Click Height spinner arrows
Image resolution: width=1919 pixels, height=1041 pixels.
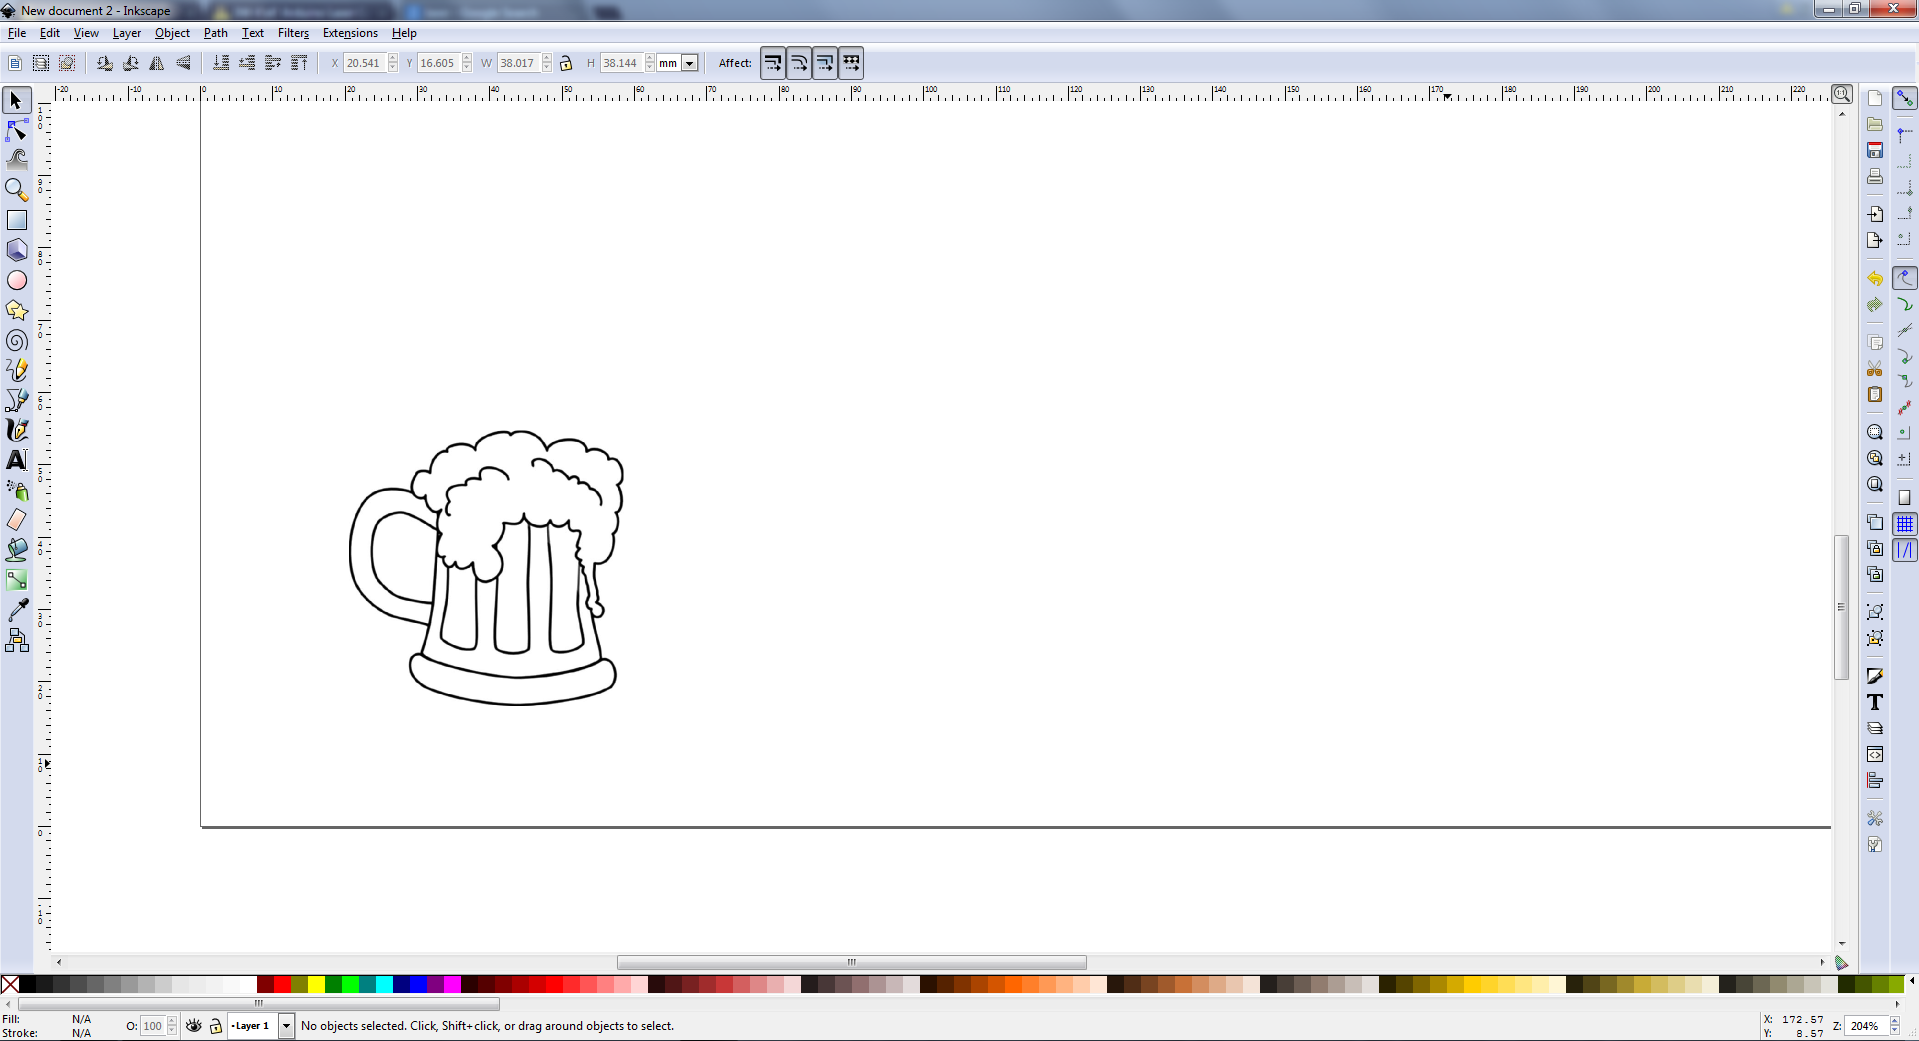point(650,63)
